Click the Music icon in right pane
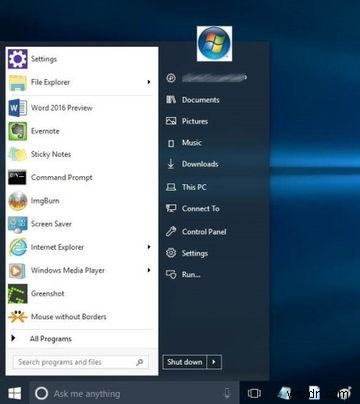Screen dimensions: 360x404 [x=171, y=143]
